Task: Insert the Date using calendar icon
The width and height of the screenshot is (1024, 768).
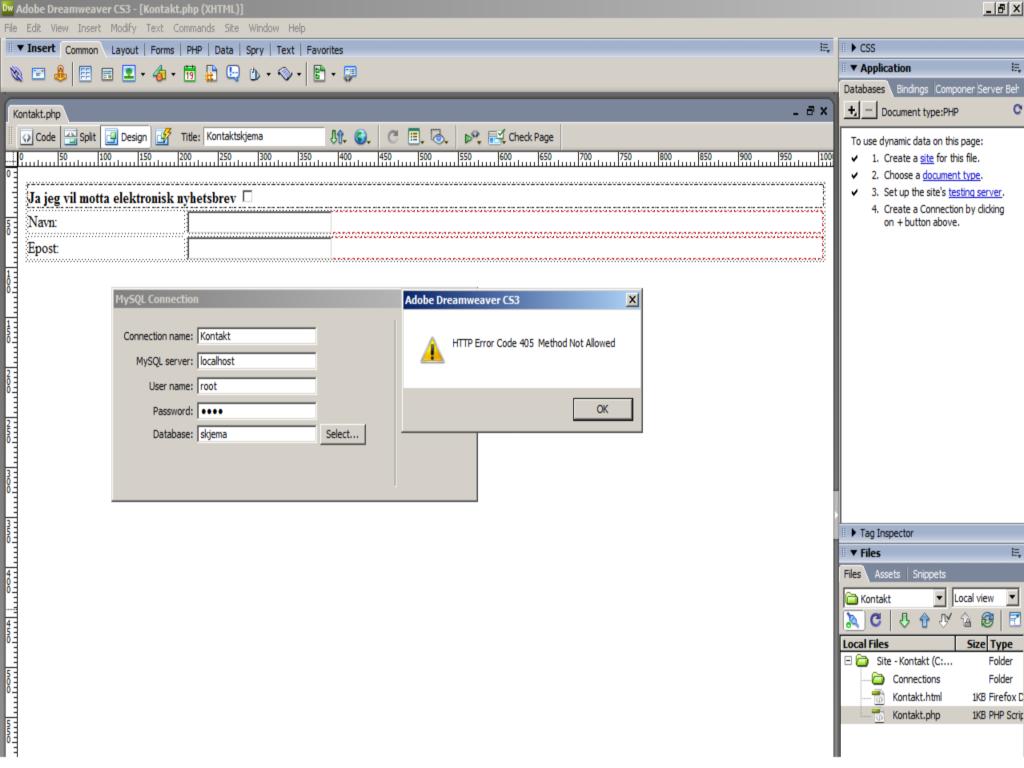Action: point(190,74)
